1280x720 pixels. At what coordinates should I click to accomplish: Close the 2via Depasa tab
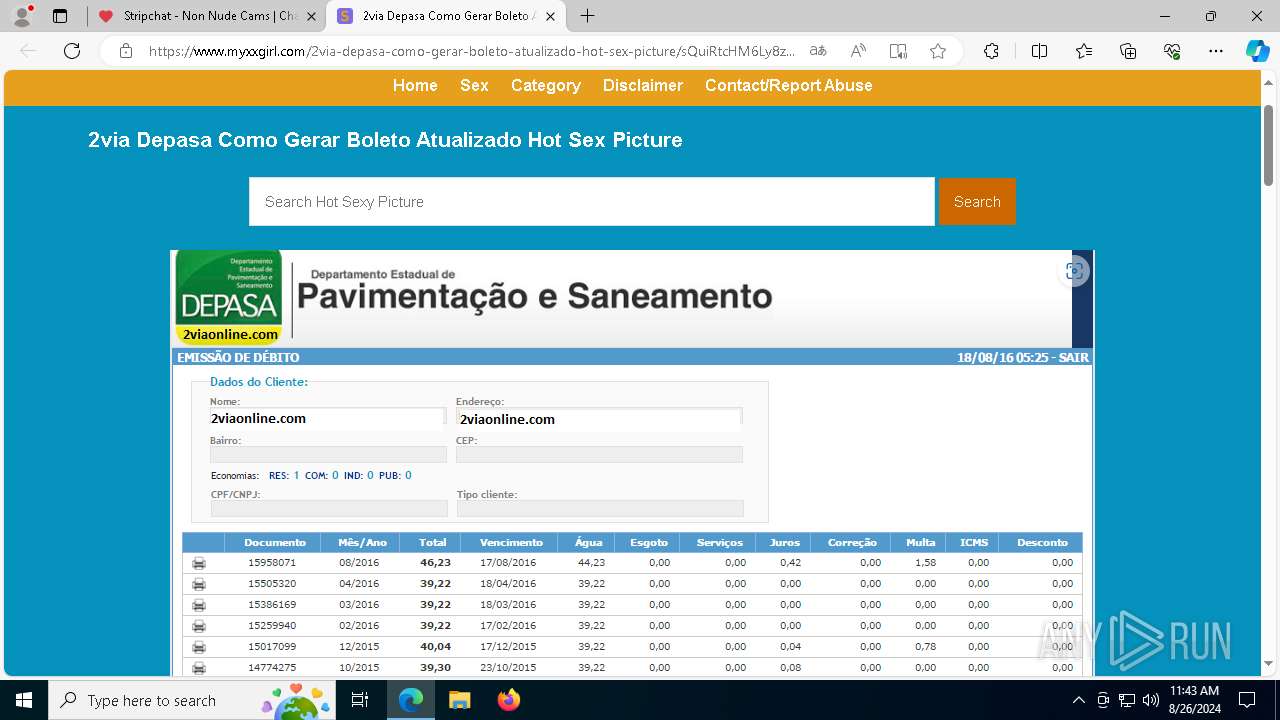pos(550,16)
